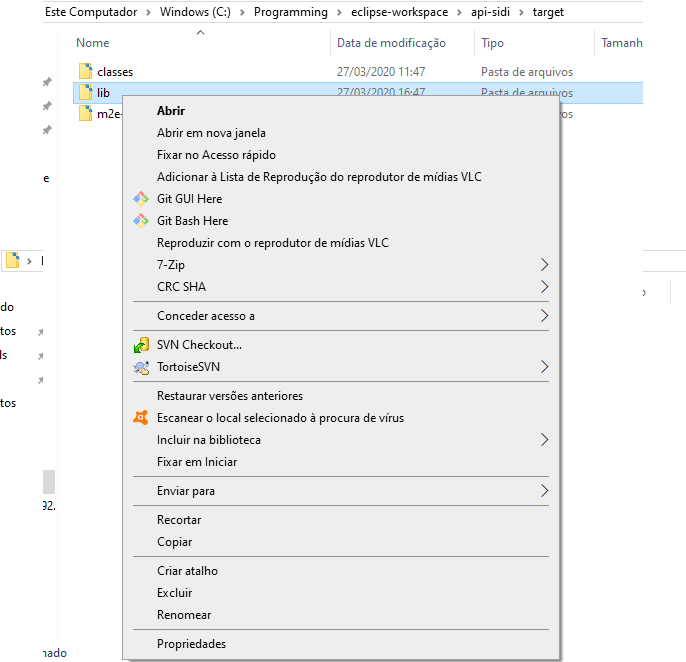Viewport: 686px width, 662px height.
Task: Click the classes folder icon
Action: click(x=86, y=72)
